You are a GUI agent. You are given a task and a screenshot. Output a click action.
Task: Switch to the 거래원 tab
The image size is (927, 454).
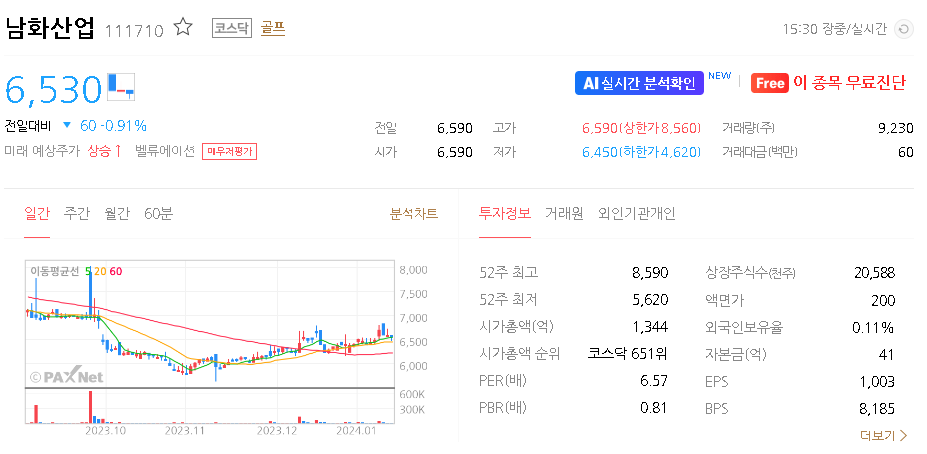(x=564, y=213)
